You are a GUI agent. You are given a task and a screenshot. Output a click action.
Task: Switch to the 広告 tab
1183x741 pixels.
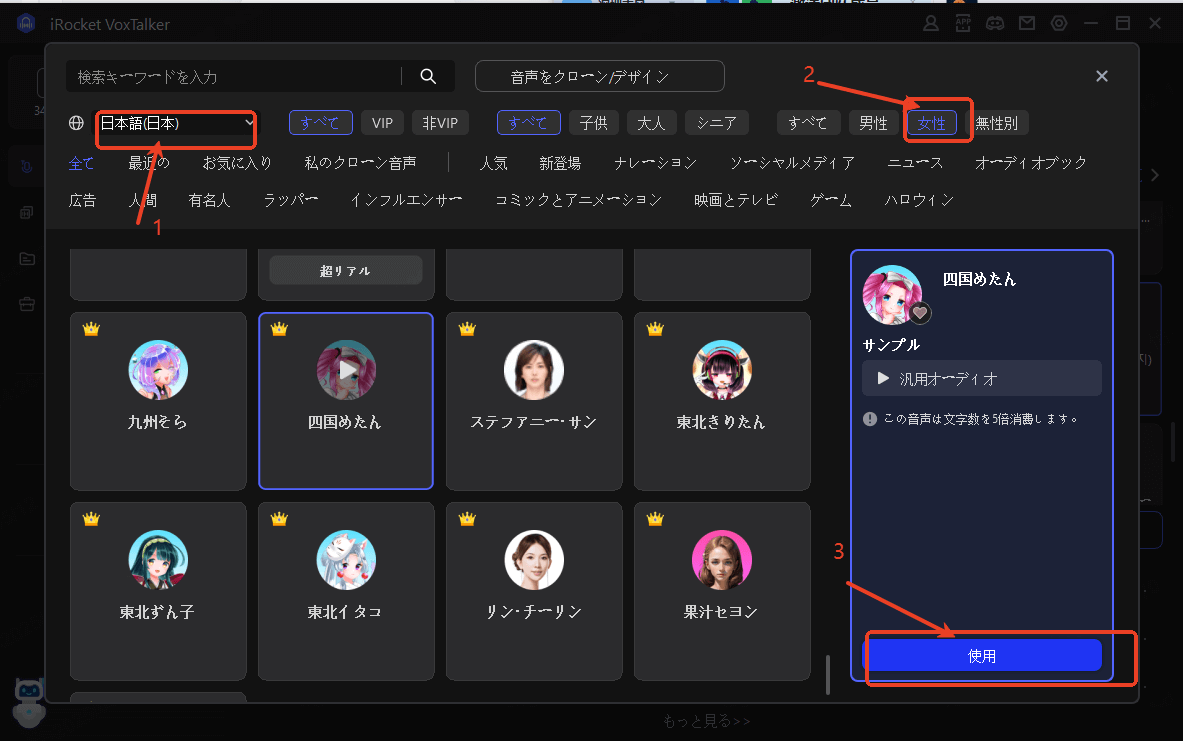tap(82, 200)
